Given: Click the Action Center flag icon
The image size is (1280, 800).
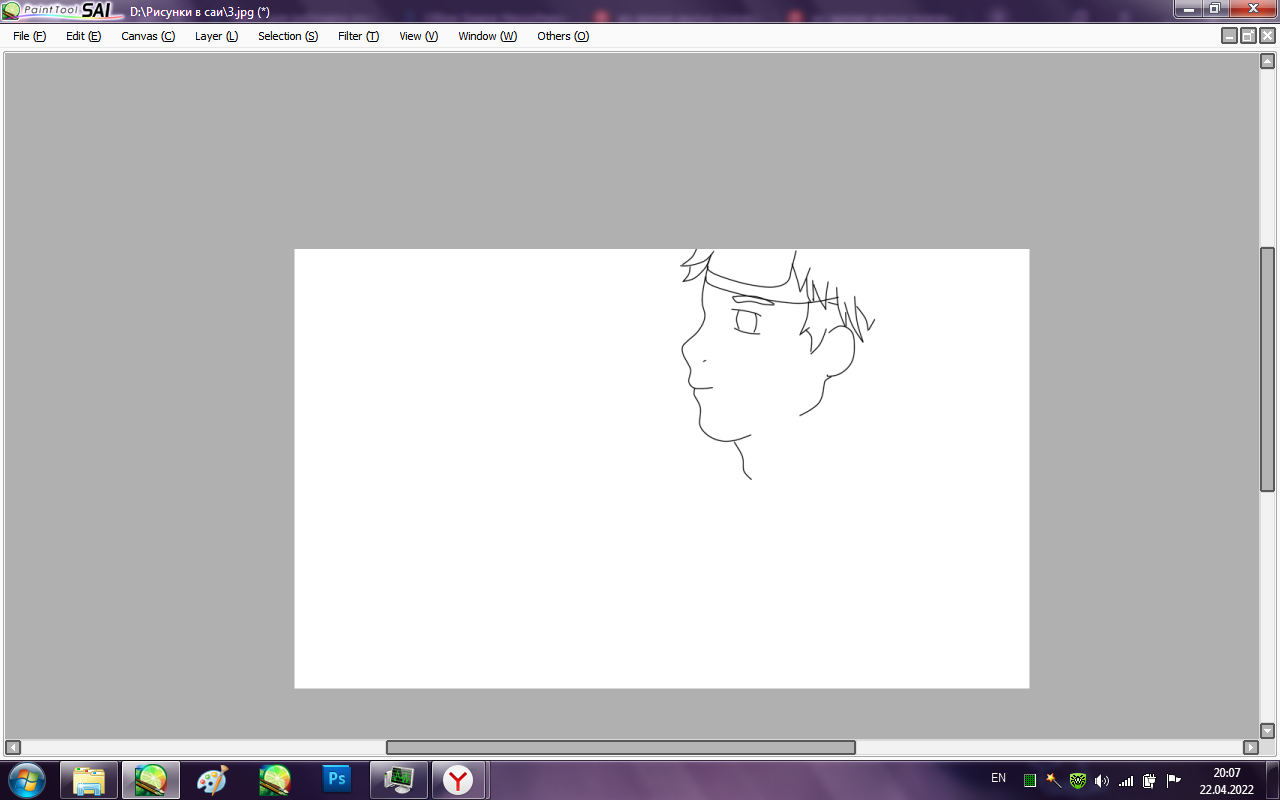Looking at the screenshot, I should 1174,780.
